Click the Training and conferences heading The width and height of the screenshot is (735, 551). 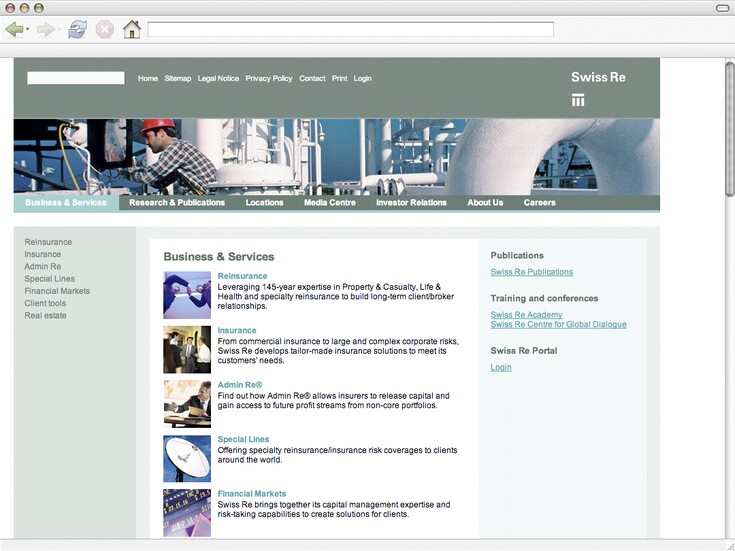(x=544, y=298)
